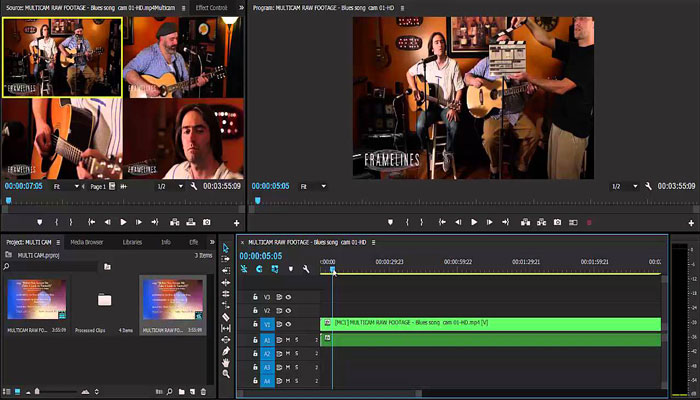Toggle Multi-Camera view in Program monitor

click(573, 222)
